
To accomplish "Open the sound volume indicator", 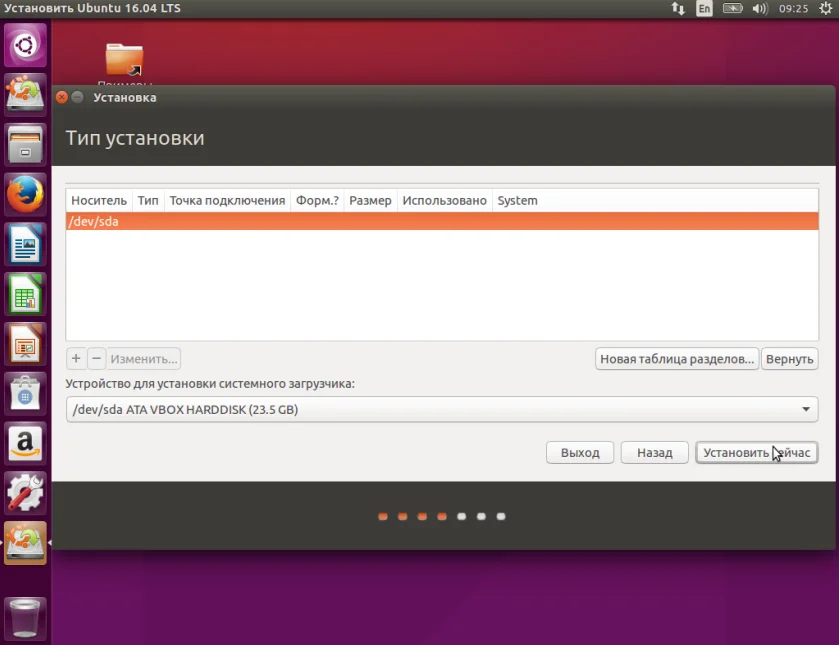I will 760,9.
